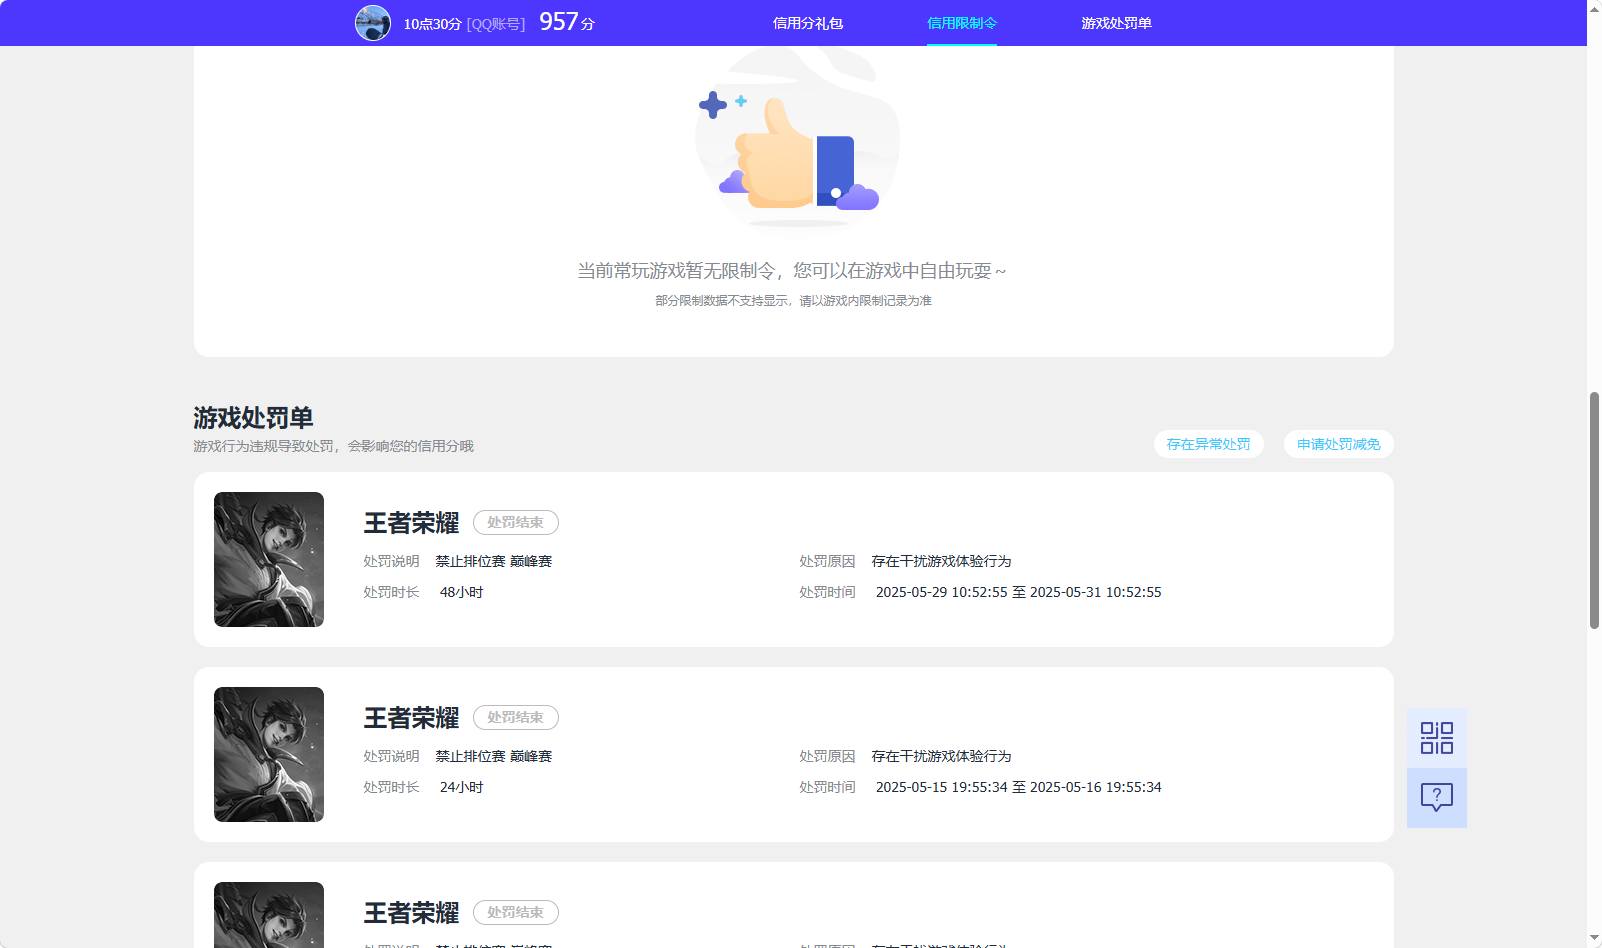Viewport: 1602px width, 948px height.
Task: Go to the 游戏处罚单 tab
Action: pos(1116,23)
